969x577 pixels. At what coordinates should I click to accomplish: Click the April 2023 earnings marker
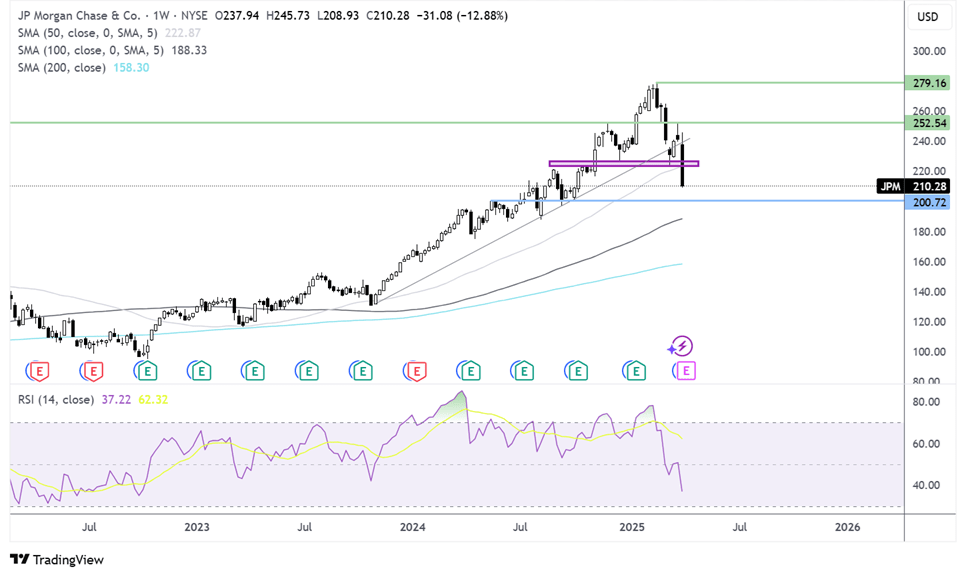pos(254,371)
